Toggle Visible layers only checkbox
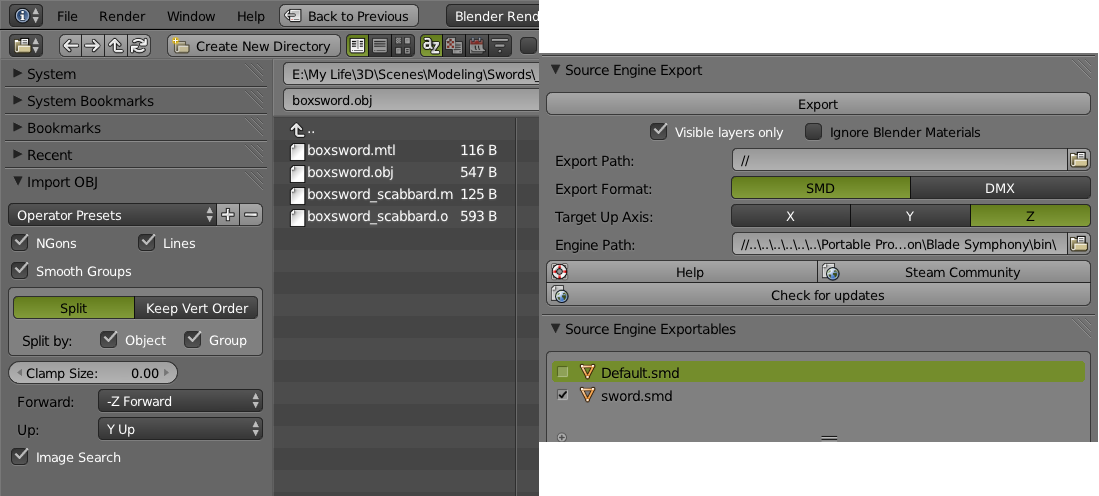1099x496 pixels. coord(658,131)
